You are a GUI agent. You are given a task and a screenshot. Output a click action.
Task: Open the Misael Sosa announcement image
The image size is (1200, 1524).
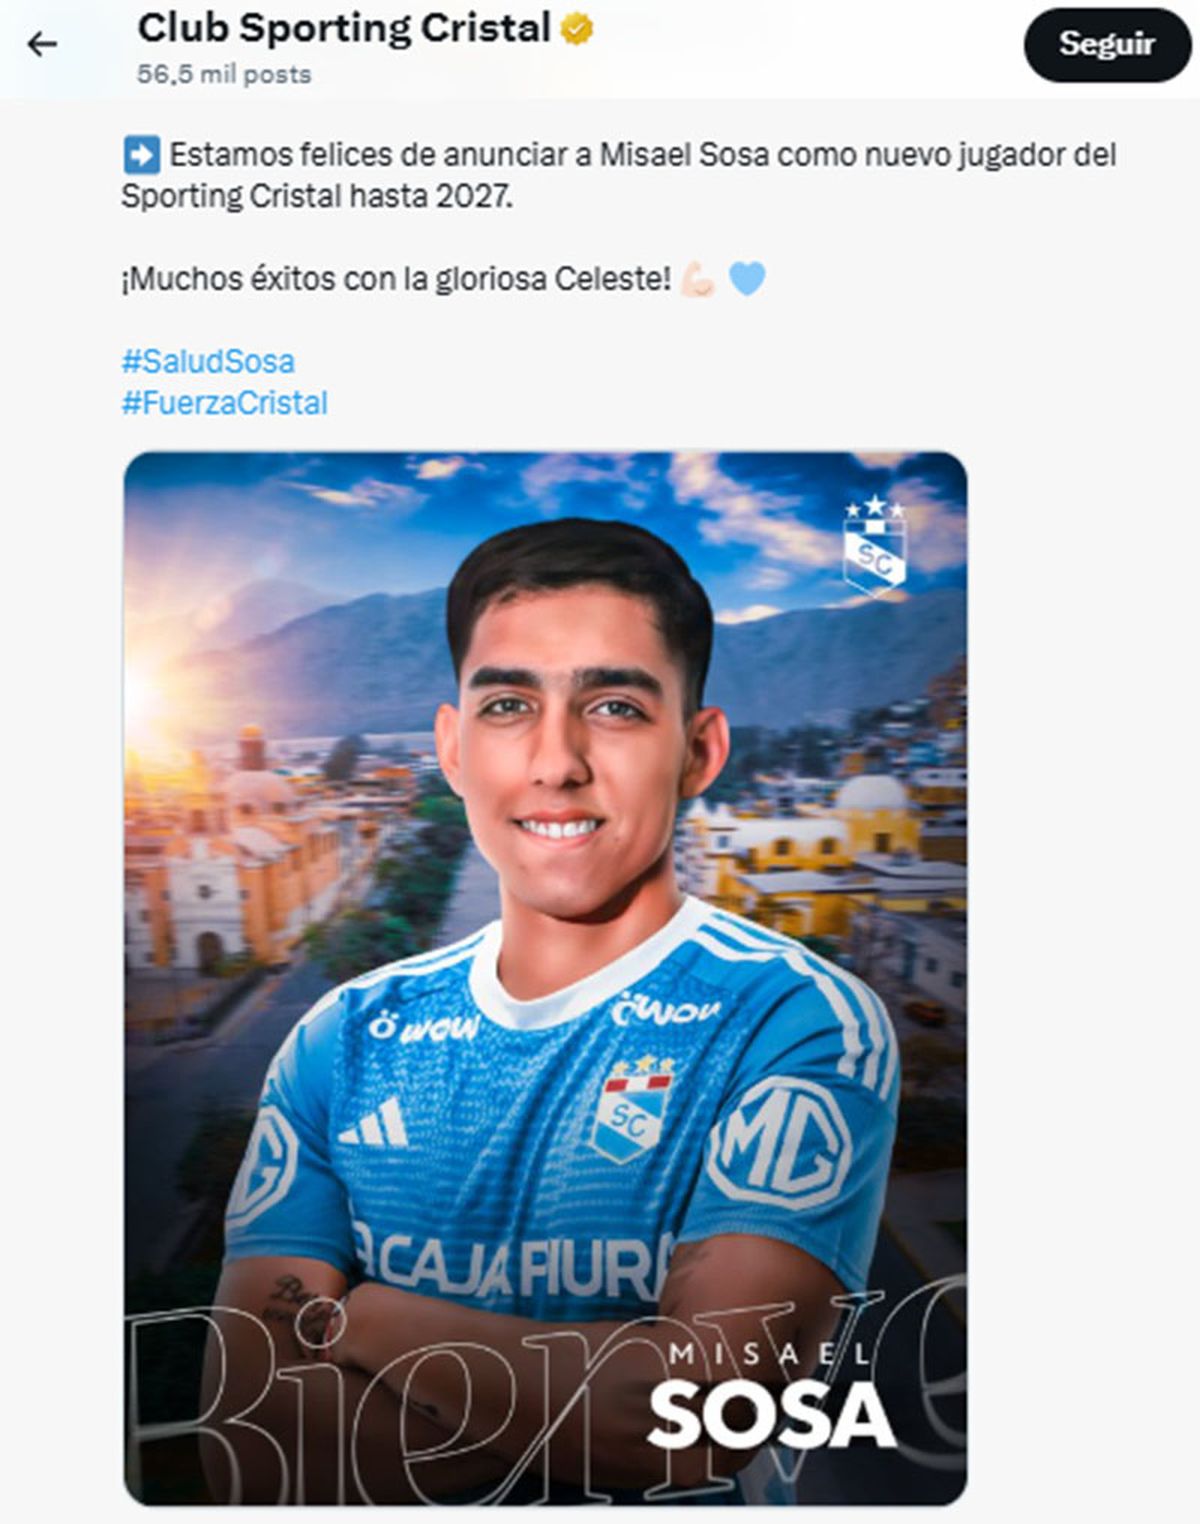click(x=545, y=978)
